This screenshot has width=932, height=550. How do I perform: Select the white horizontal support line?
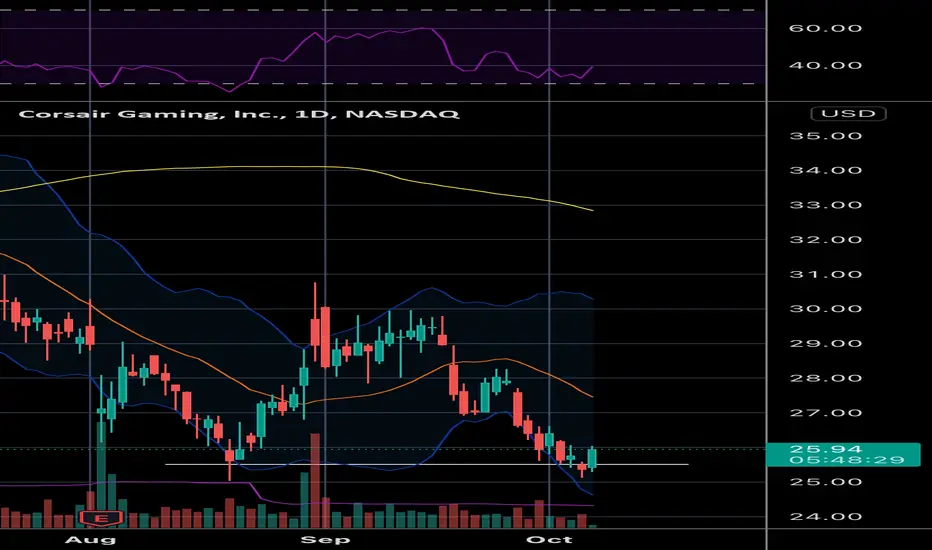pos(400,464)
